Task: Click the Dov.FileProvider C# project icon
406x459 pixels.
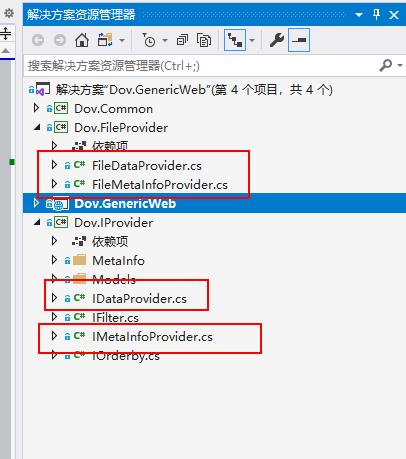Action: [x=61, y=127]
